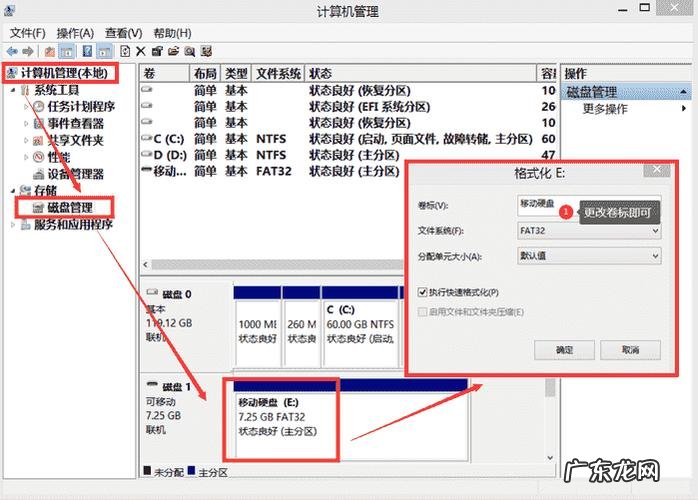Viewport: 698px width, 500px height.
Task: Click the 任务计划程序 clock icon
Action: pyautogui.click(x=39, y=107)
